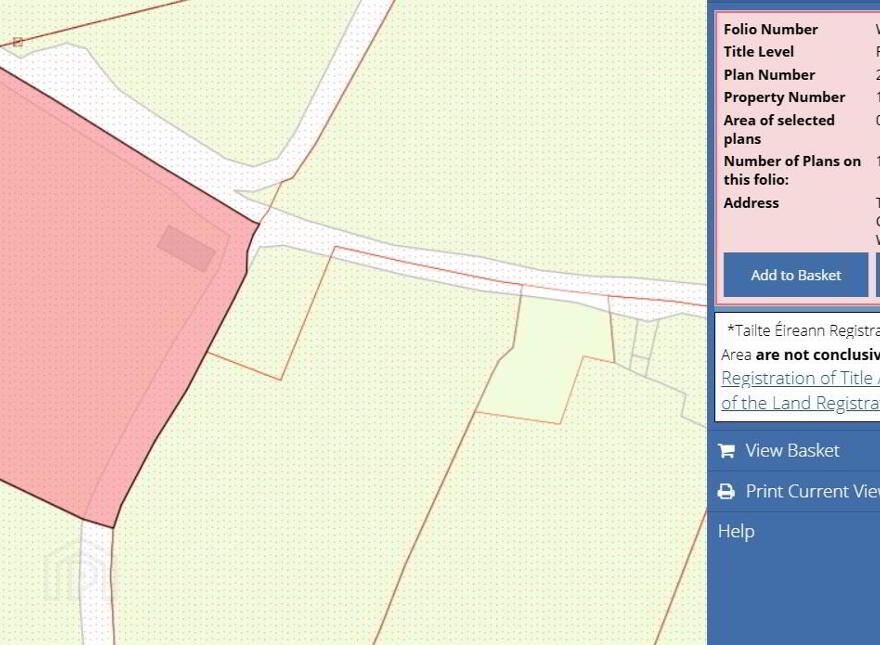Click the shopping cart icon

(x=726, y=450)
